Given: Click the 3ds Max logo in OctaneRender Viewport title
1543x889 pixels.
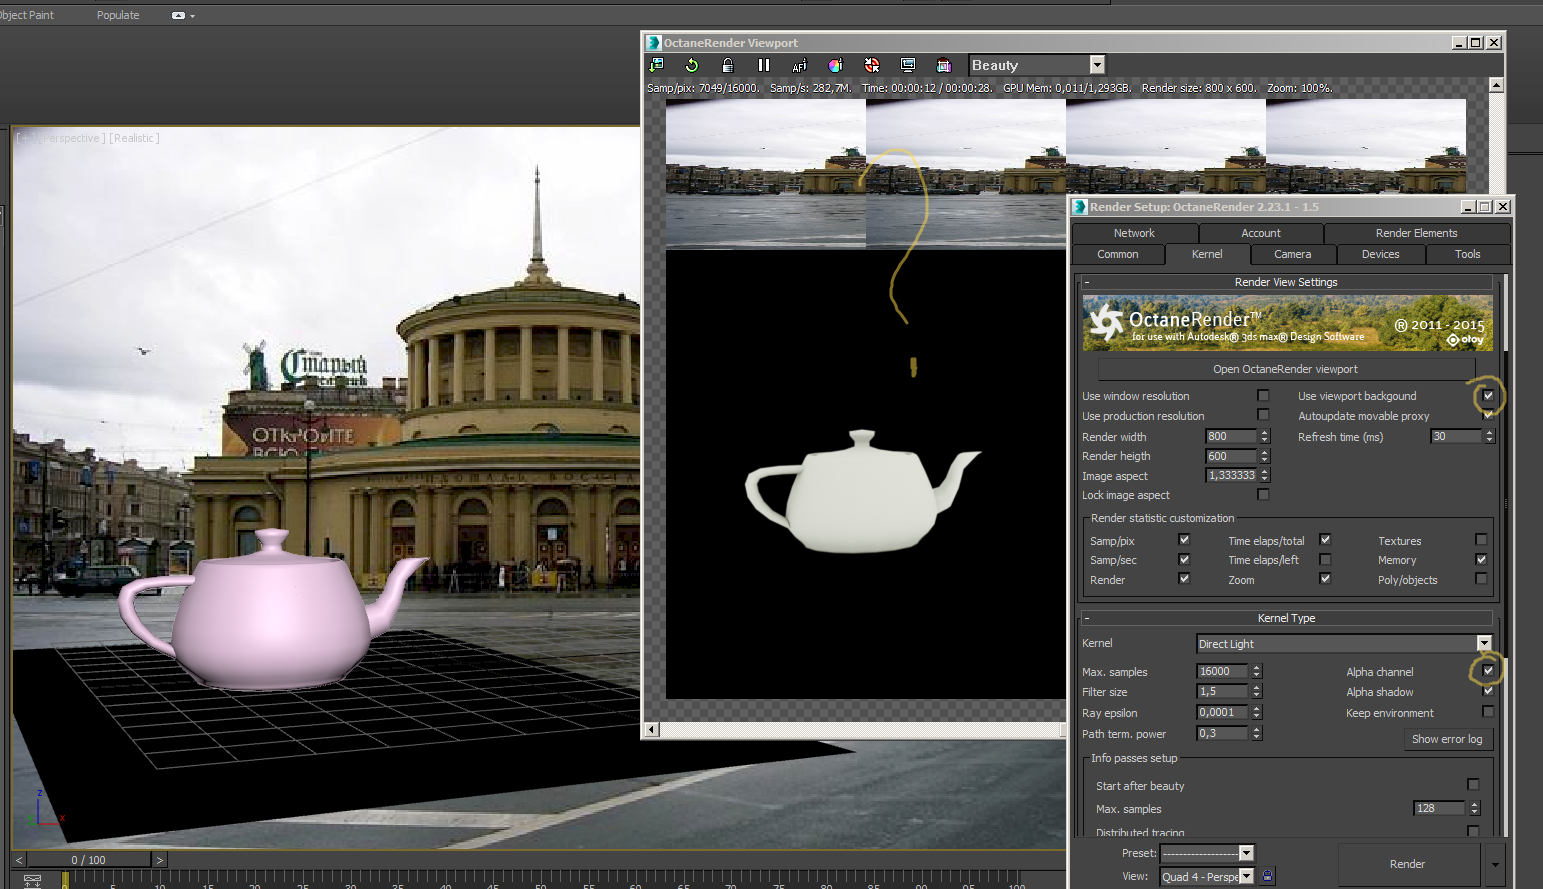Looking at the screenshot, I should click(x=654, y=43).
